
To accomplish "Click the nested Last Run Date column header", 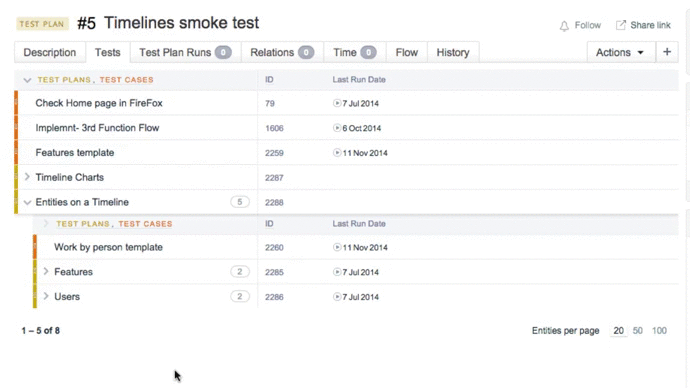I will (359, 223).
